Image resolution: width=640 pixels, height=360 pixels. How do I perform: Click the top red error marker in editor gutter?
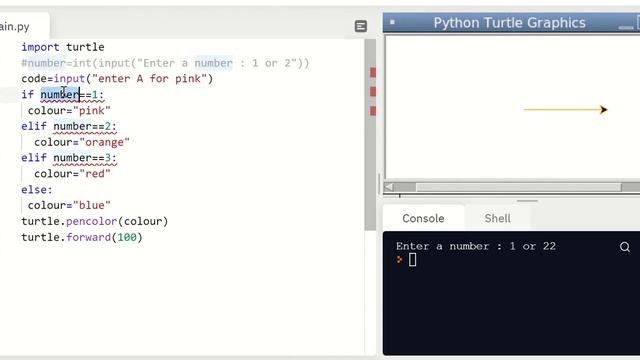click(373, 73)
